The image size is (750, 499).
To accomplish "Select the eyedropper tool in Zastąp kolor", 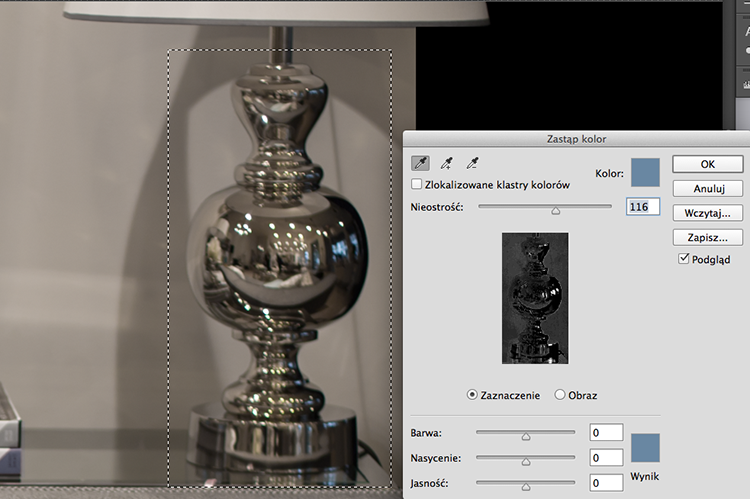I will tap(420, 164).
